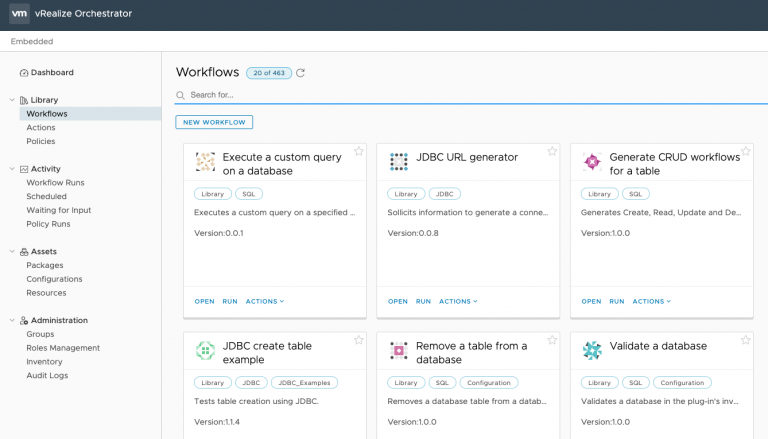Favorite Generate CRUD workflows for a table
This screenshot has width=768, height=439.
pyautogui.click(x=745, y=151)
